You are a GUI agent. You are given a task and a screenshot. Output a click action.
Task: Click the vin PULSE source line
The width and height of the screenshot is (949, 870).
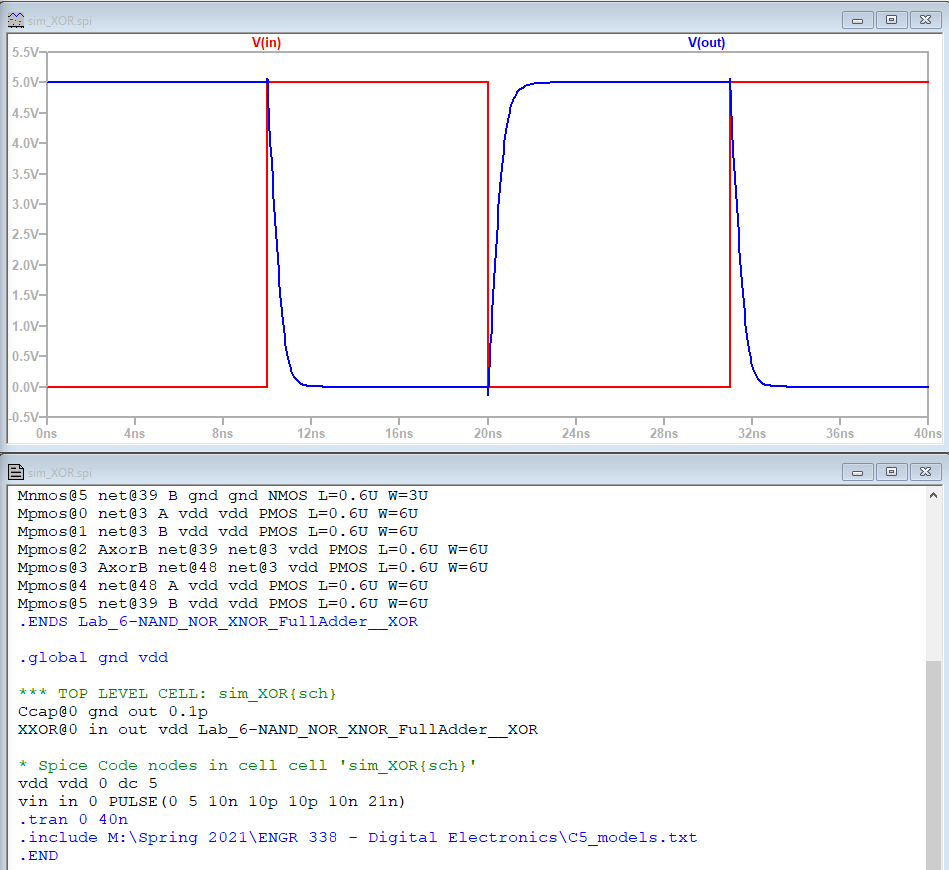click(x=212, y=802)
